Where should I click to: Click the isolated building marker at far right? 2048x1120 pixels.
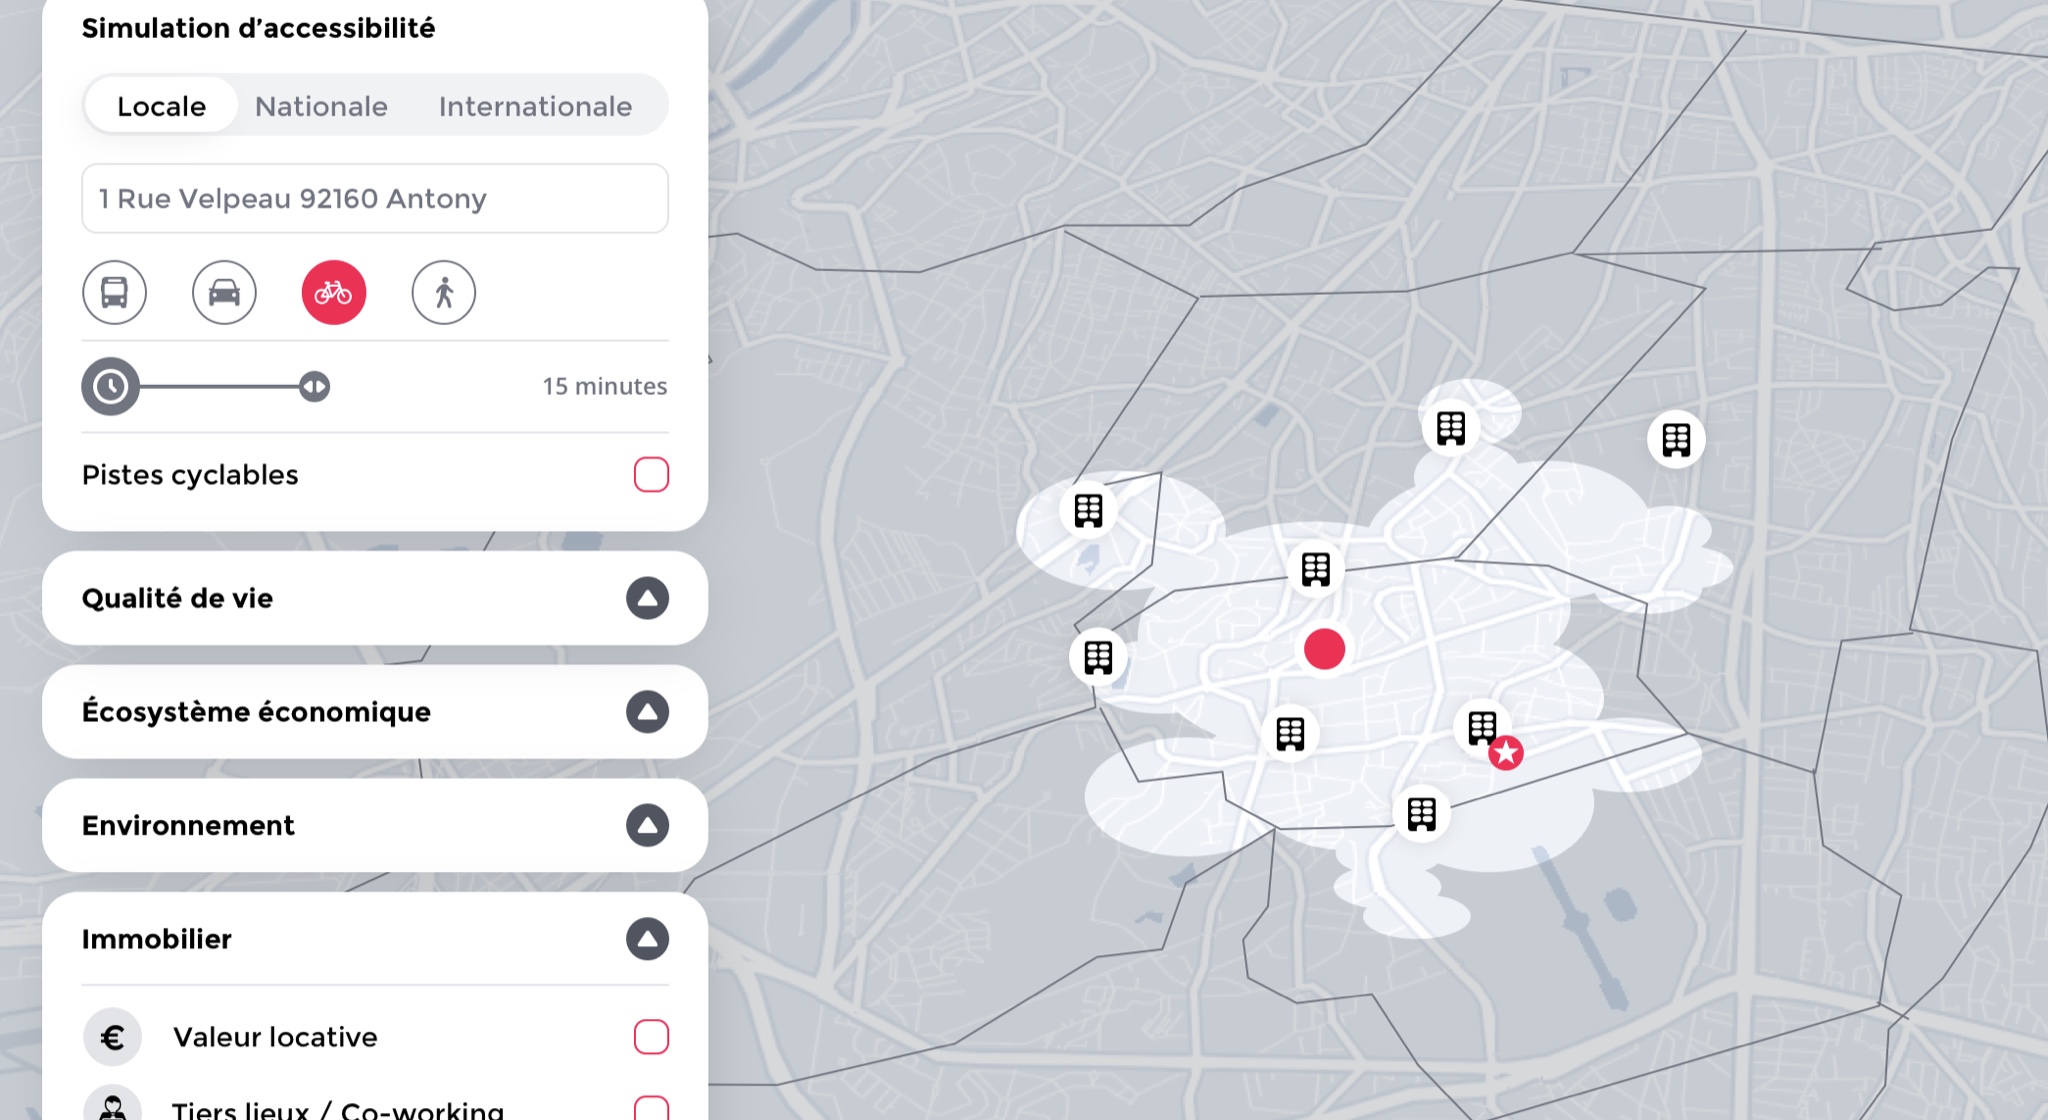1676,439
